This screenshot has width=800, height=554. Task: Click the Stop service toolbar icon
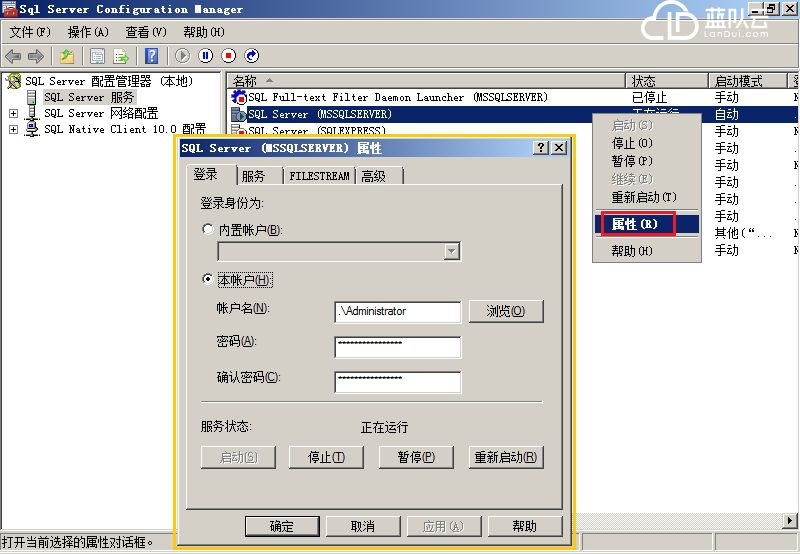coord(229,56)
